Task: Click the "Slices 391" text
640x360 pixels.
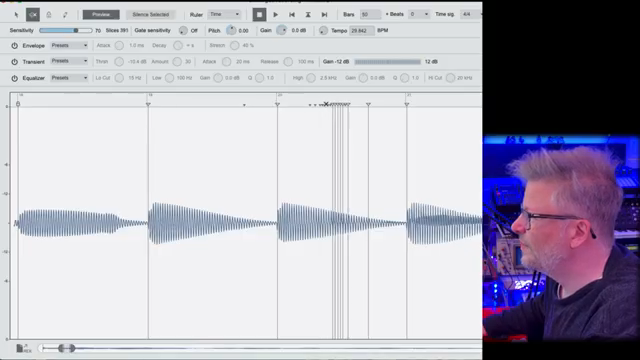Action: [117, 31]
